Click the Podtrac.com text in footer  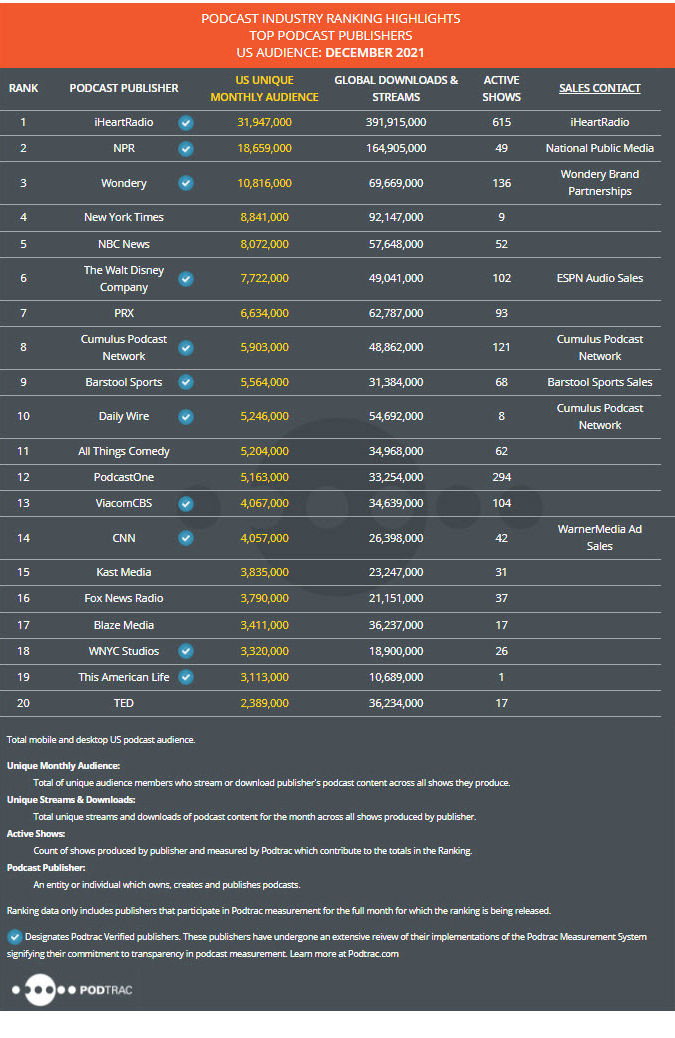click(x=373, y=954)
